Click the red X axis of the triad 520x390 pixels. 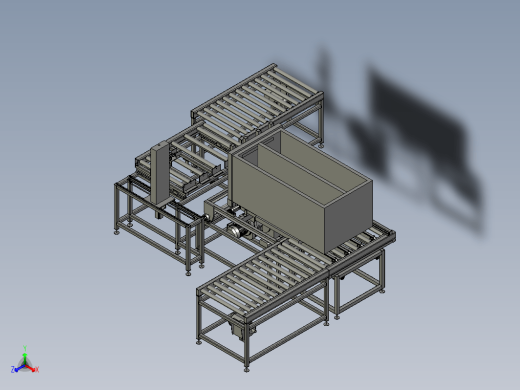(32, 369)
